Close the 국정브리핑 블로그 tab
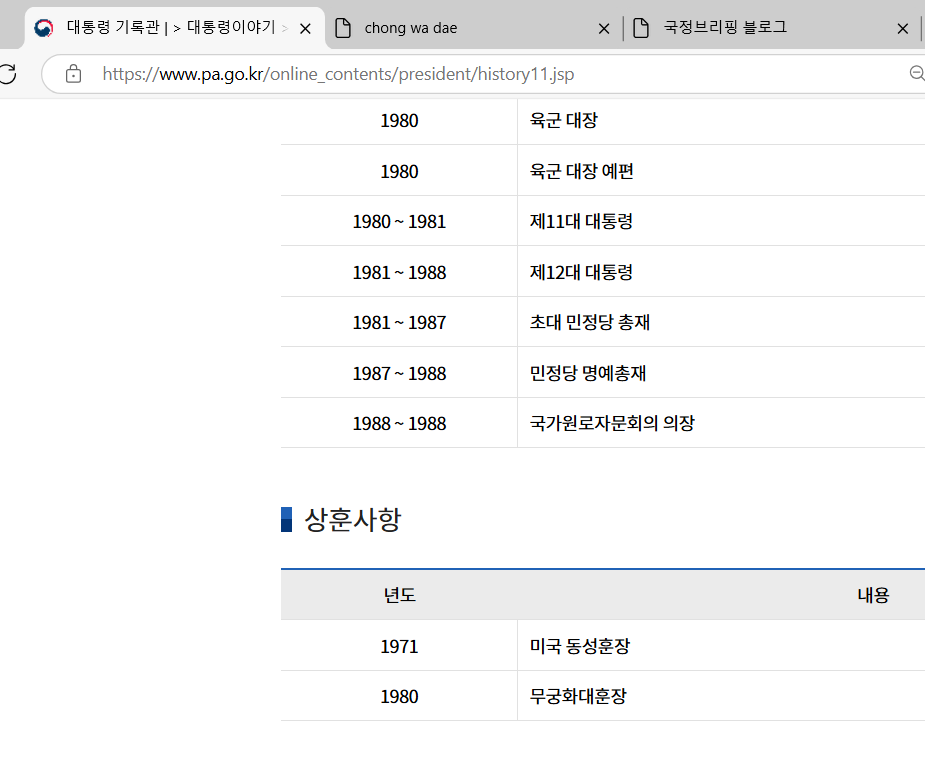The image size is (925, 782). [x=903, y=28]
